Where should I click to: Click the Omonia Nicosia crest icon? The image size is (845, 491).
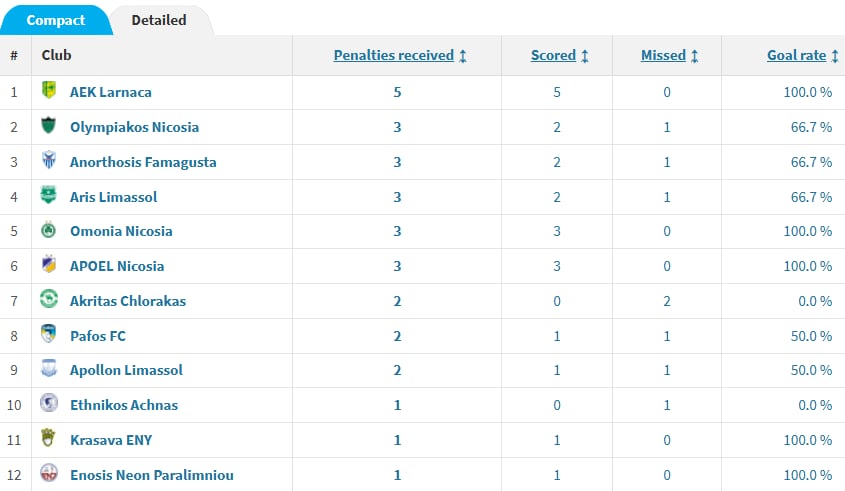pos(49,231)
